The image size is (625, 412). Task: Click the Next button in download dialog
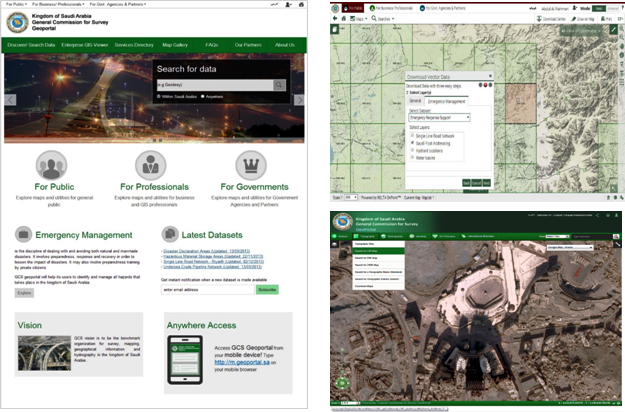pos(486,183)
